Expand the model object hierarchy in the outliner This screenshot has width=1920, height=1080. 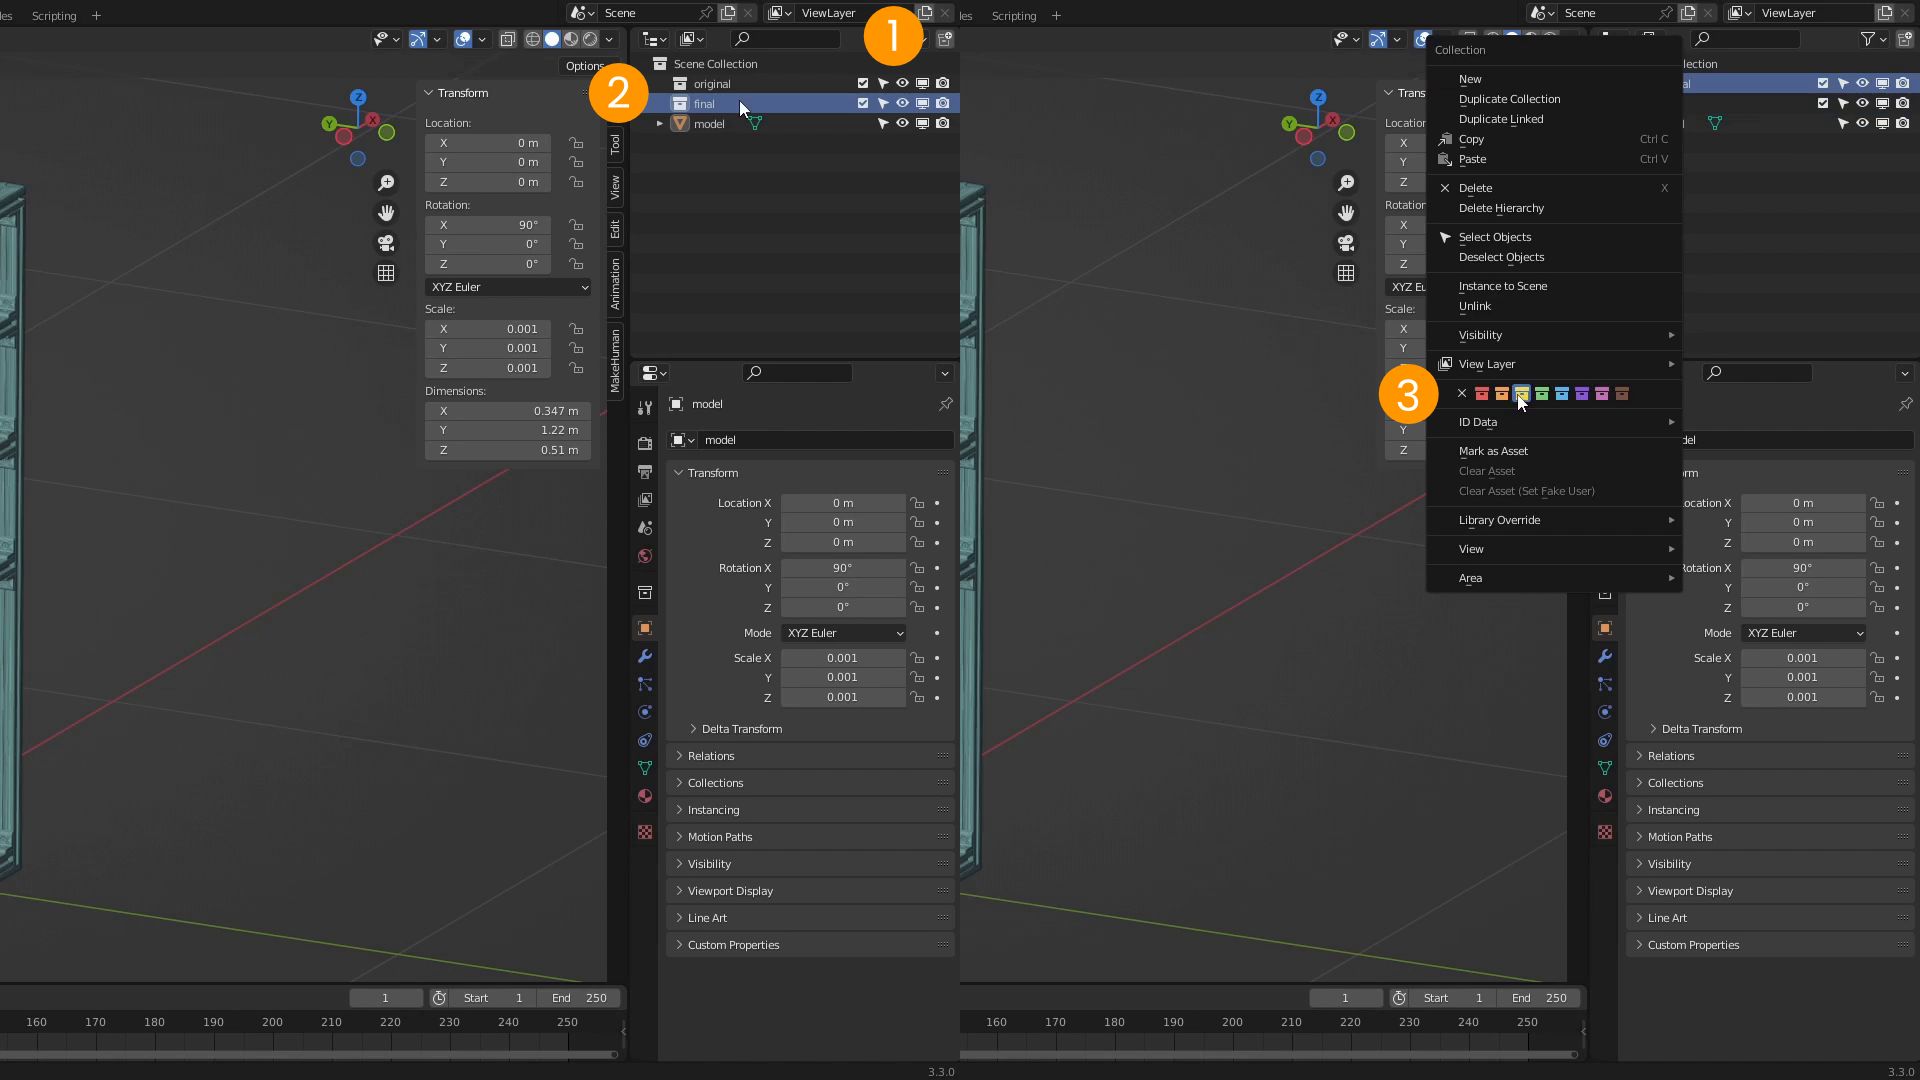point(660,123)
